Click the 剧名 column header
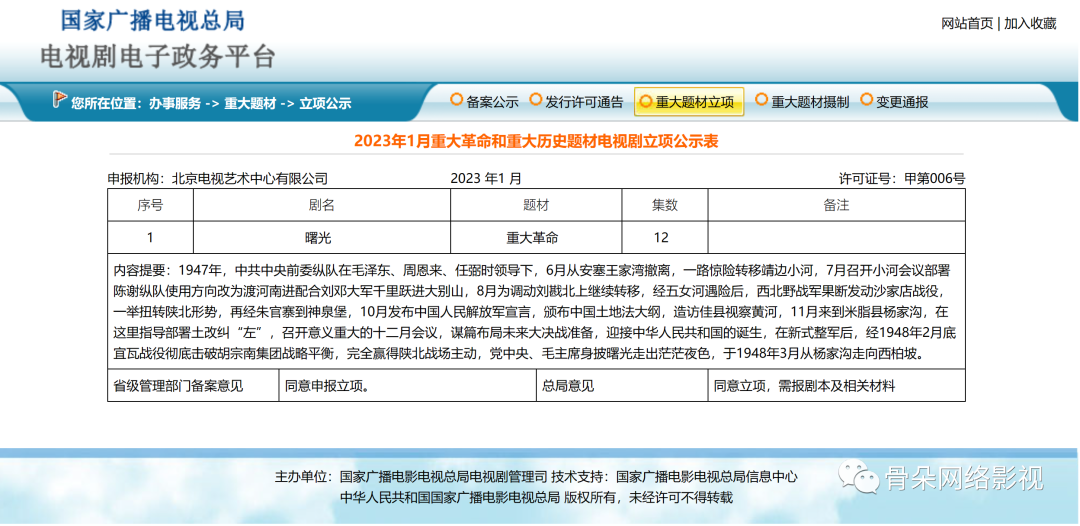Screen dimensions: 1080x526 click(322, 205)
